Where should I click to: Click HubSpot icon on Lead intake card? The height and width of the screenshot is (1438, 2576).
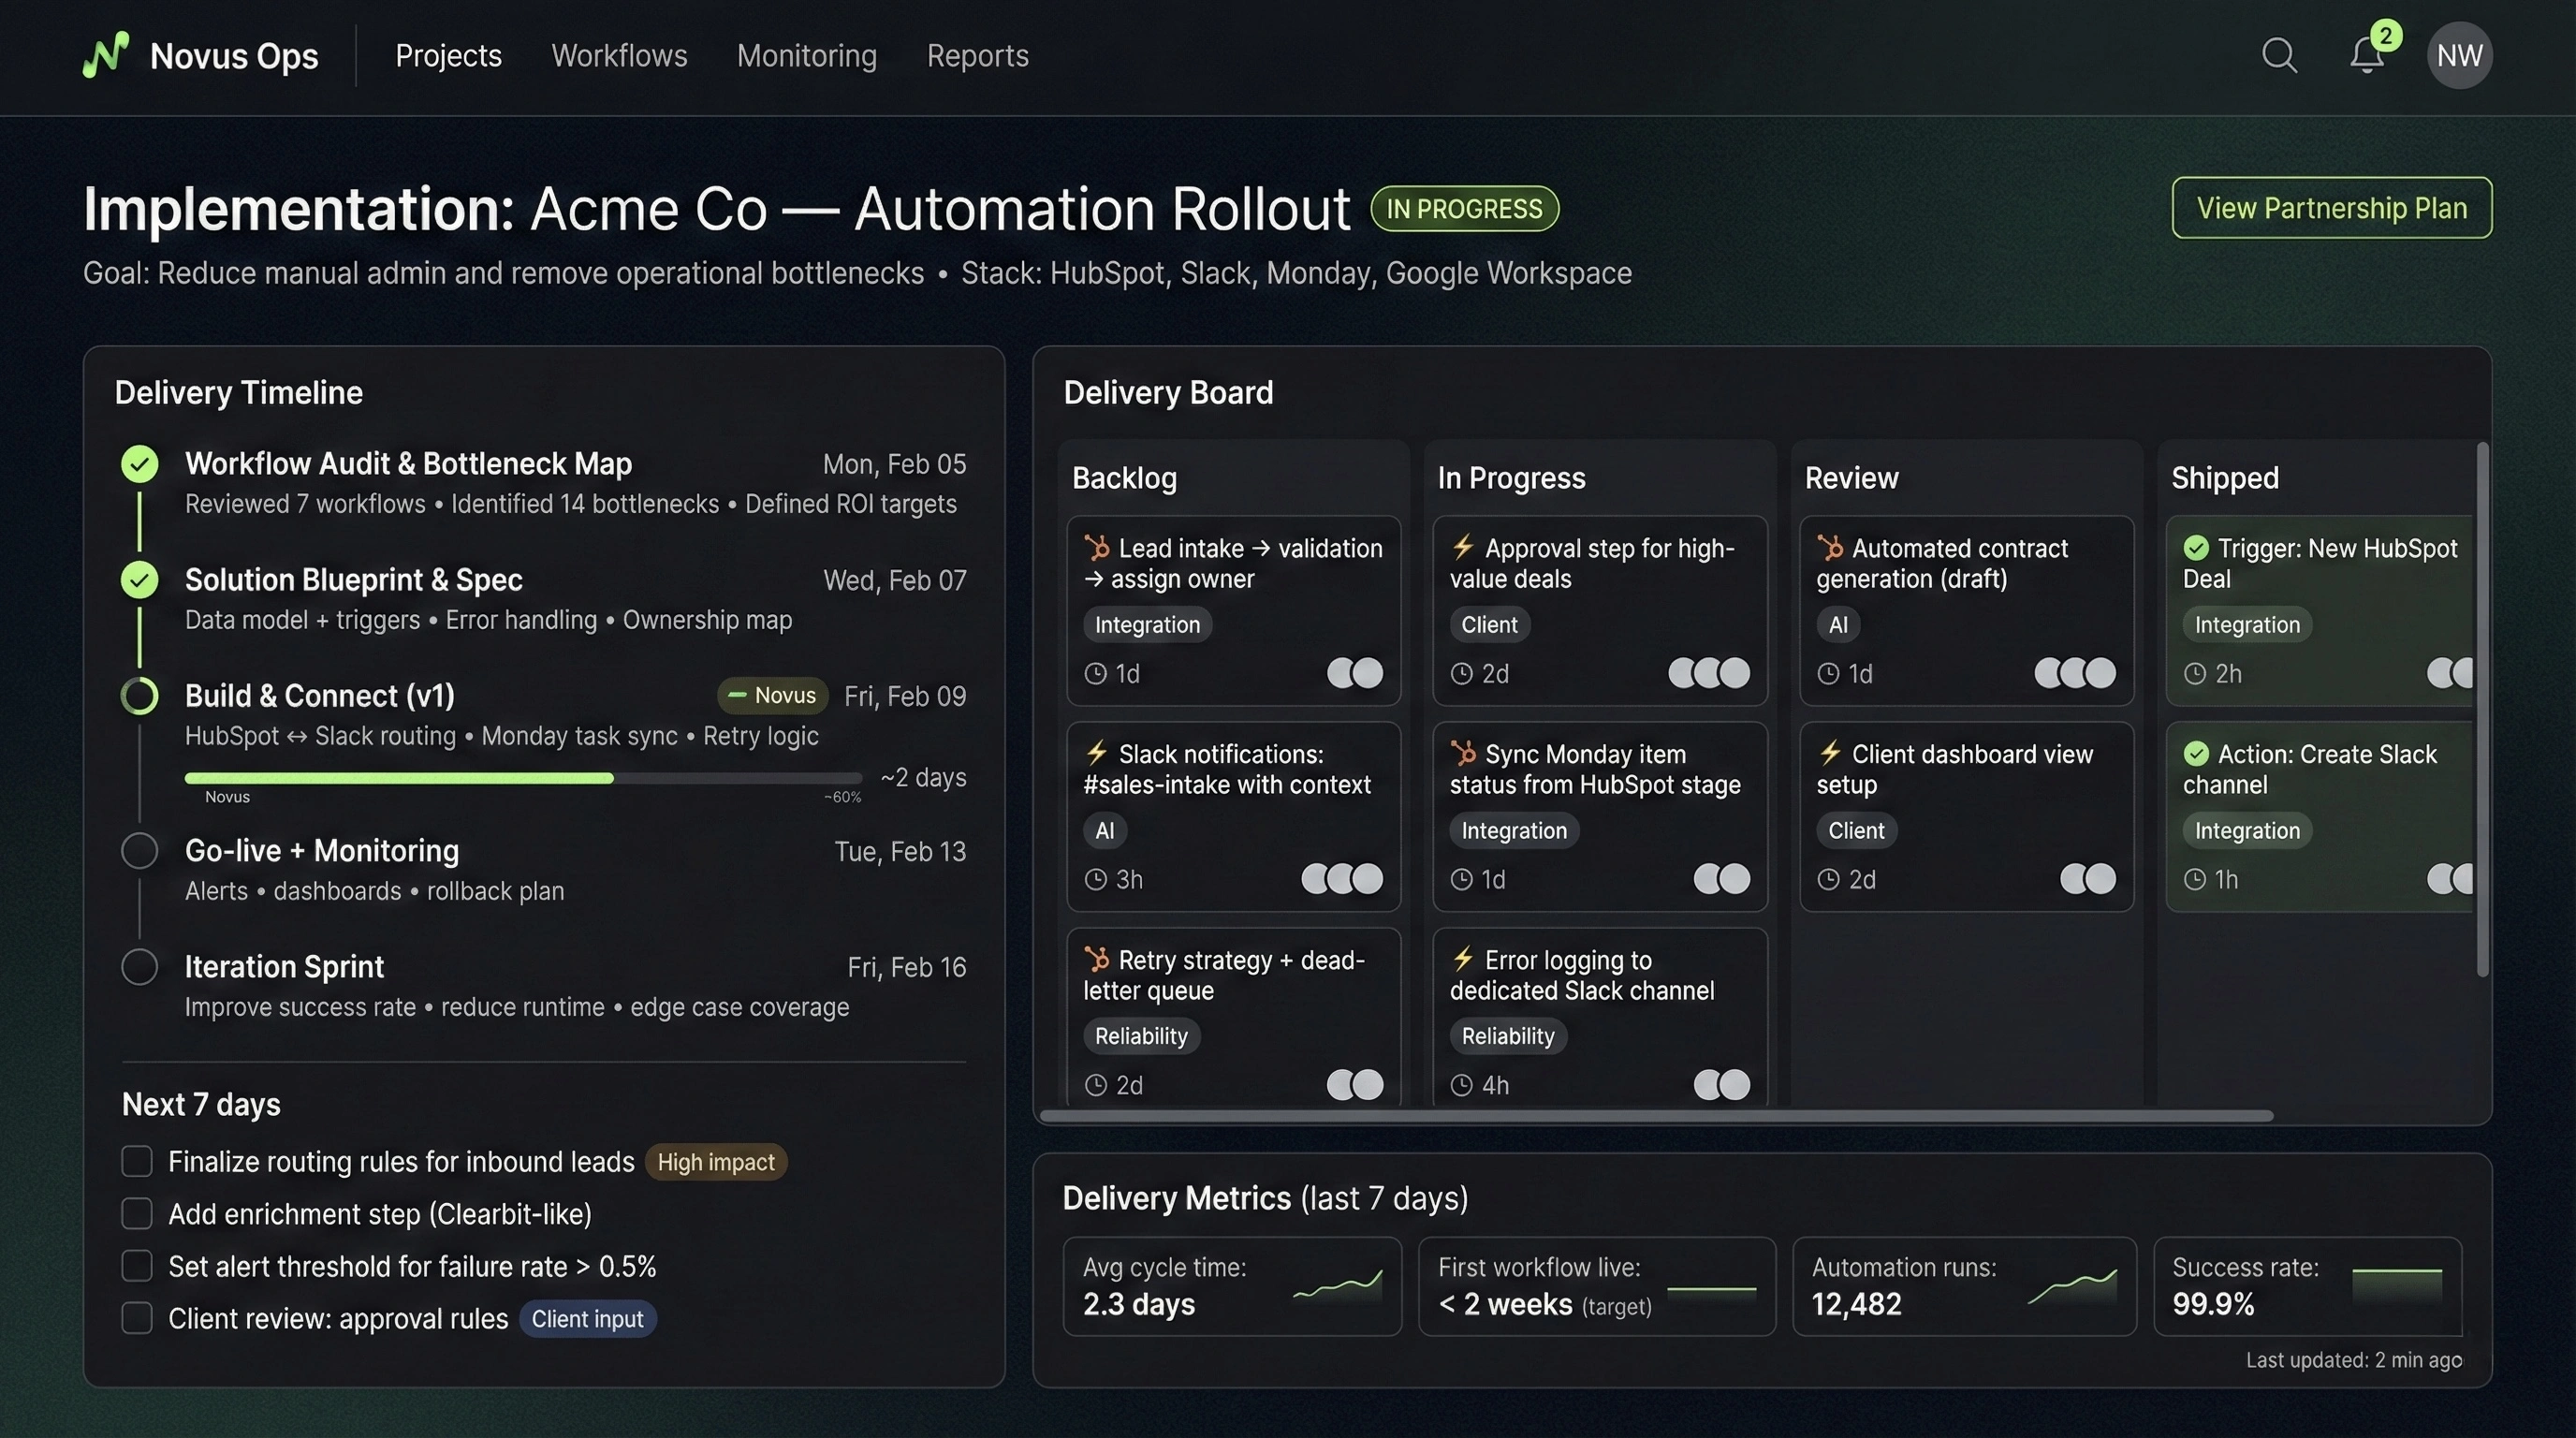[1097, 547]
